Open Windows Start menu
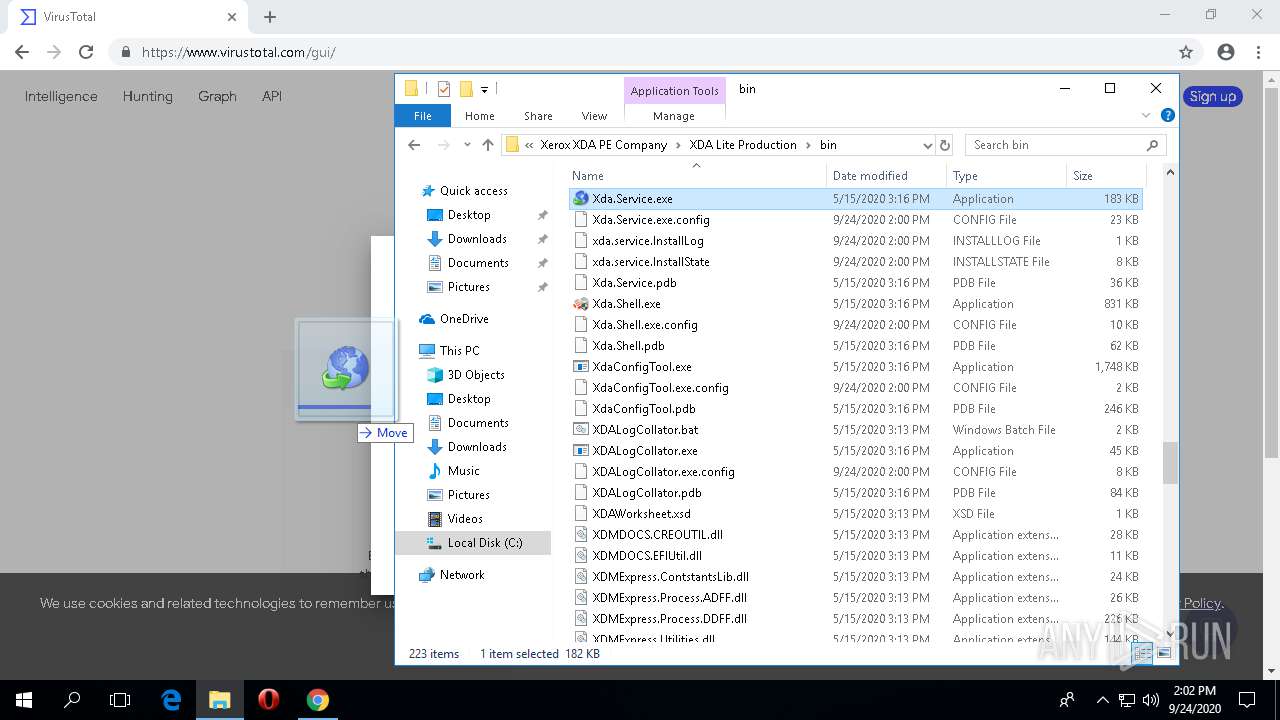Screen dimensions: 1280x720 [24, 700]
